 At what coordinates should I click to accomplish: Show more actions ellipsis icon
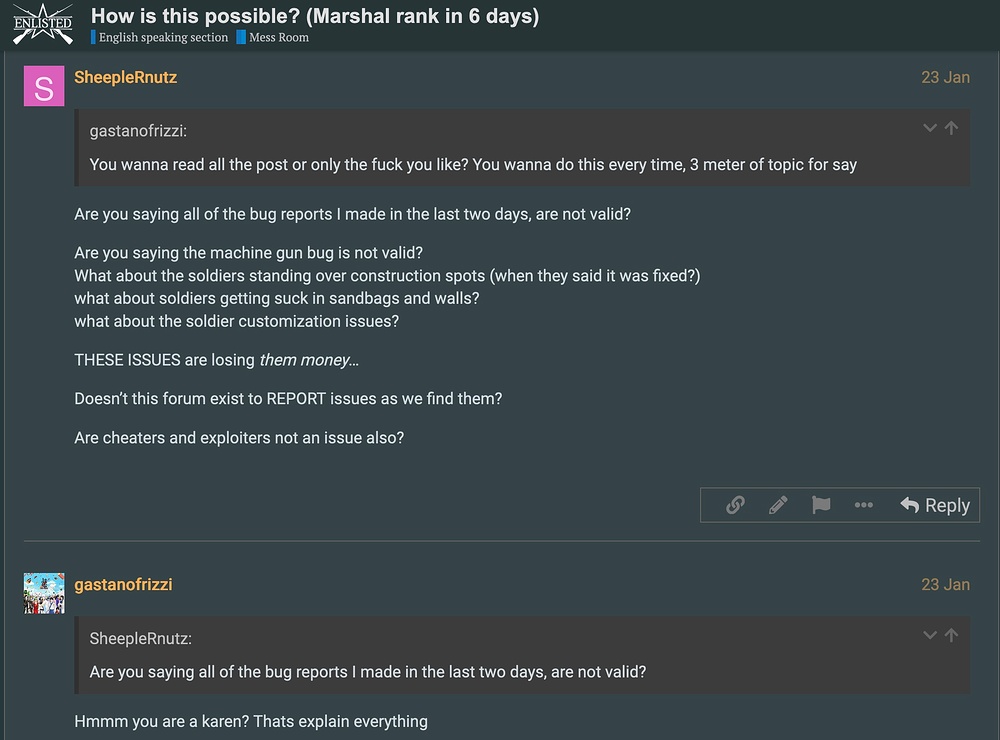click(x=864, y=505)
